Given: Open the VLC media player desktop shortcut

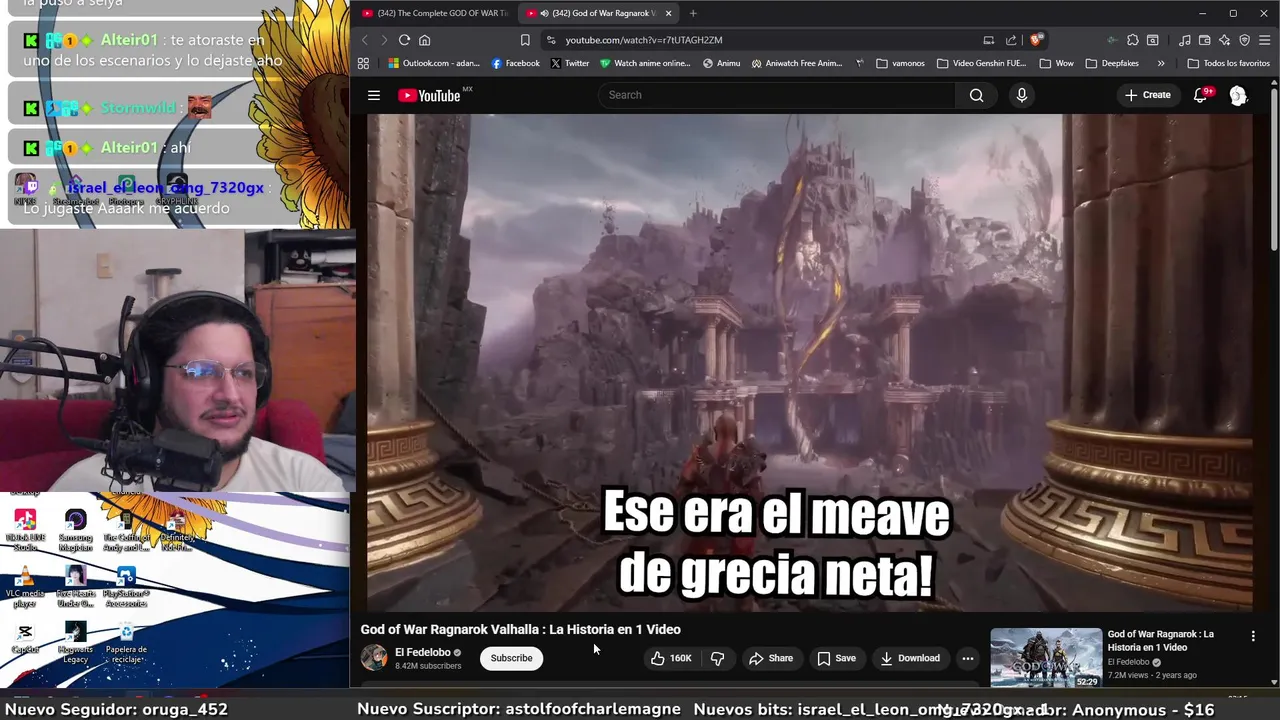Looking at the screenshot, I should [x=25, y=587].
